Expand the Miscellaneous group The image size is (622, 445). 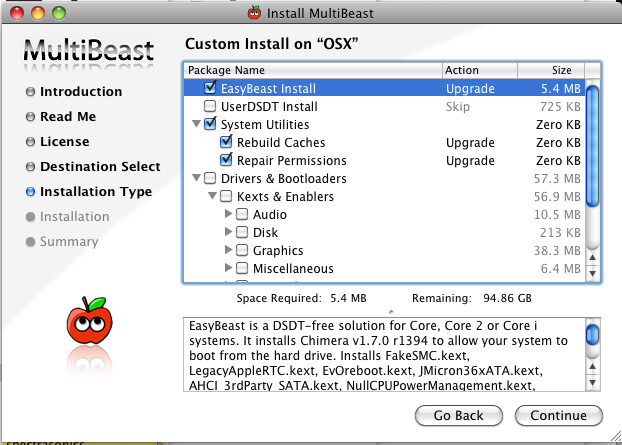coord(228,268)
